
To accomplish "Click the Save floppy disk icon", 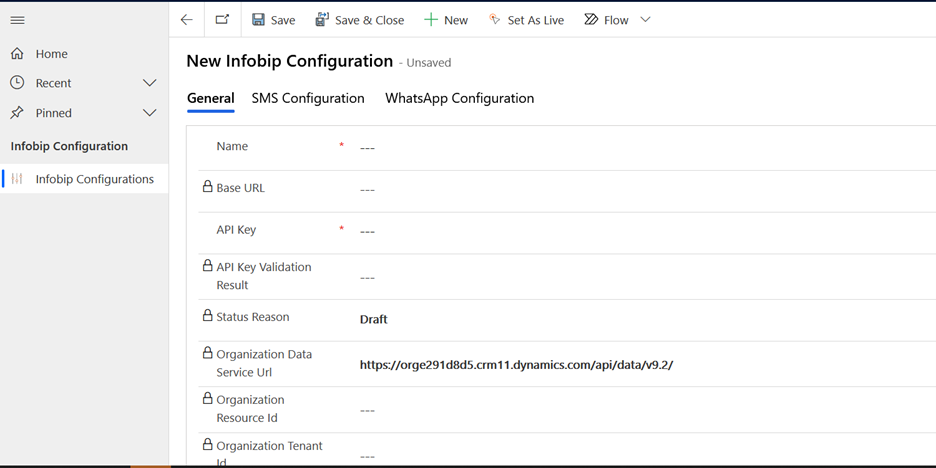I will [x=259, y=20].
